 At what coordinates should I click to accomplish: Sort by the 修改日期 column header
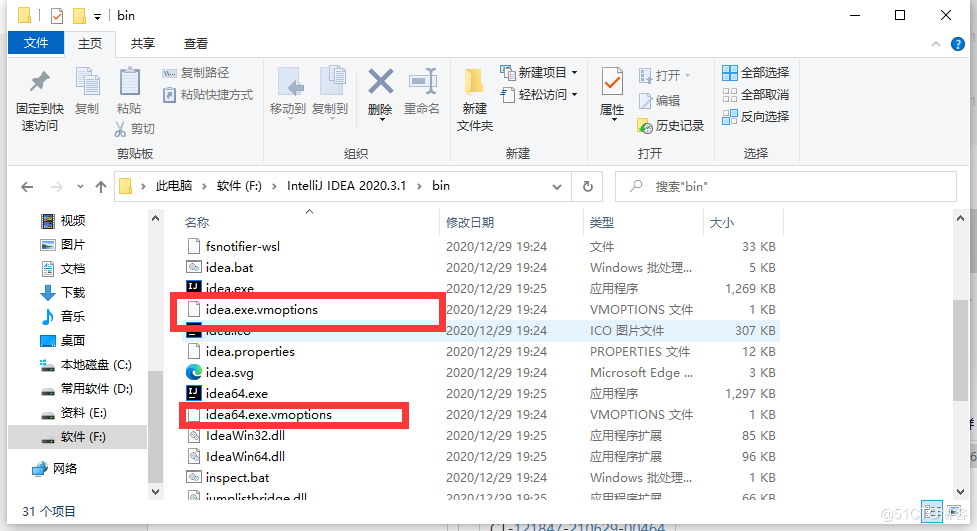(470, 222)
